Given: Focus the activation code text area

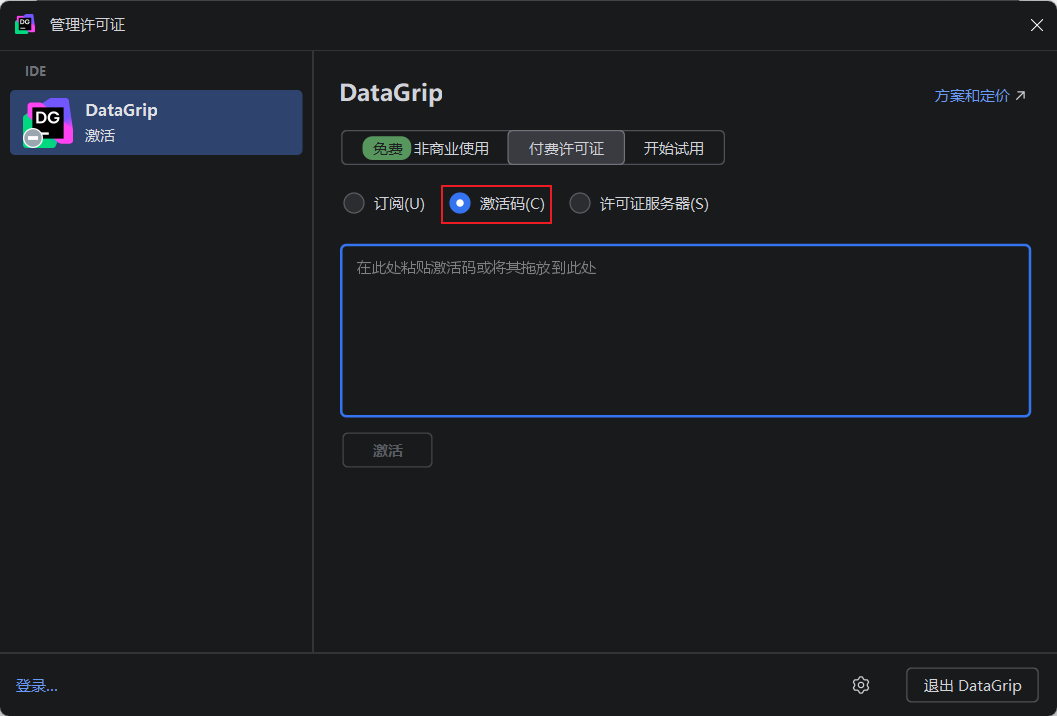Looking at the screenshot, I should pyautogui.click(x=686, y=330).
